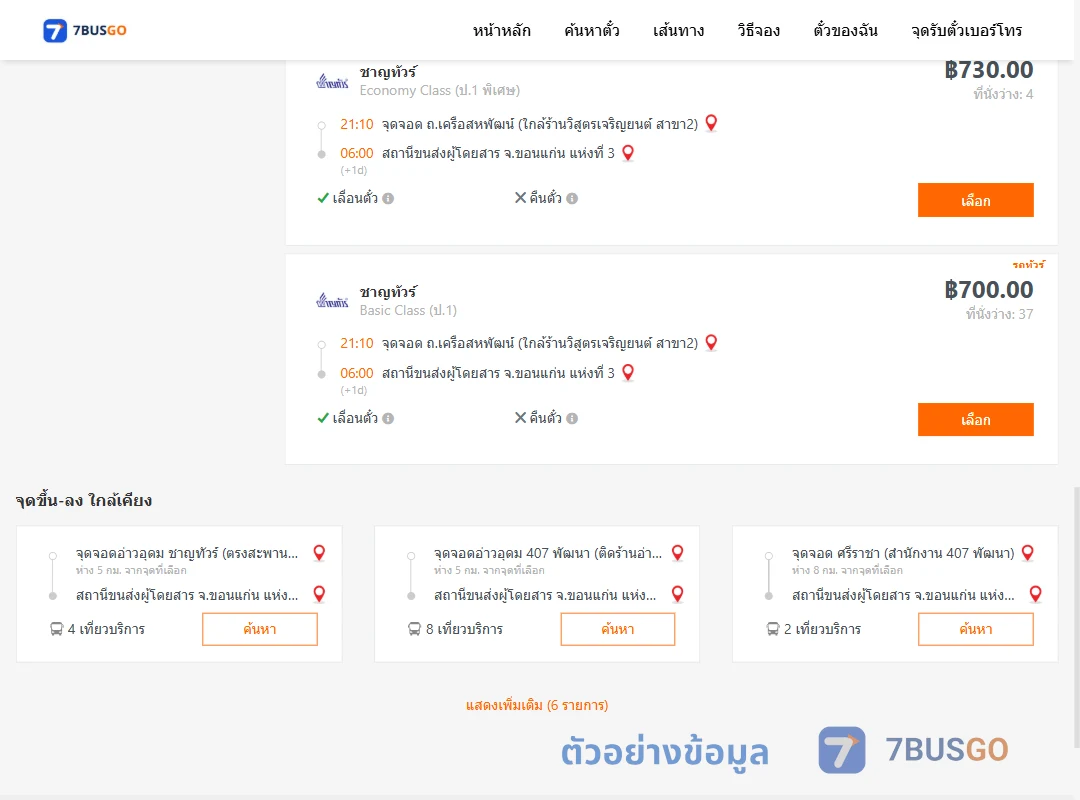Click the ฿730.00 price text
Image resolution: width=1080 pixels, height=800 pixels.
pyautogui.click(x=988, y=70)
